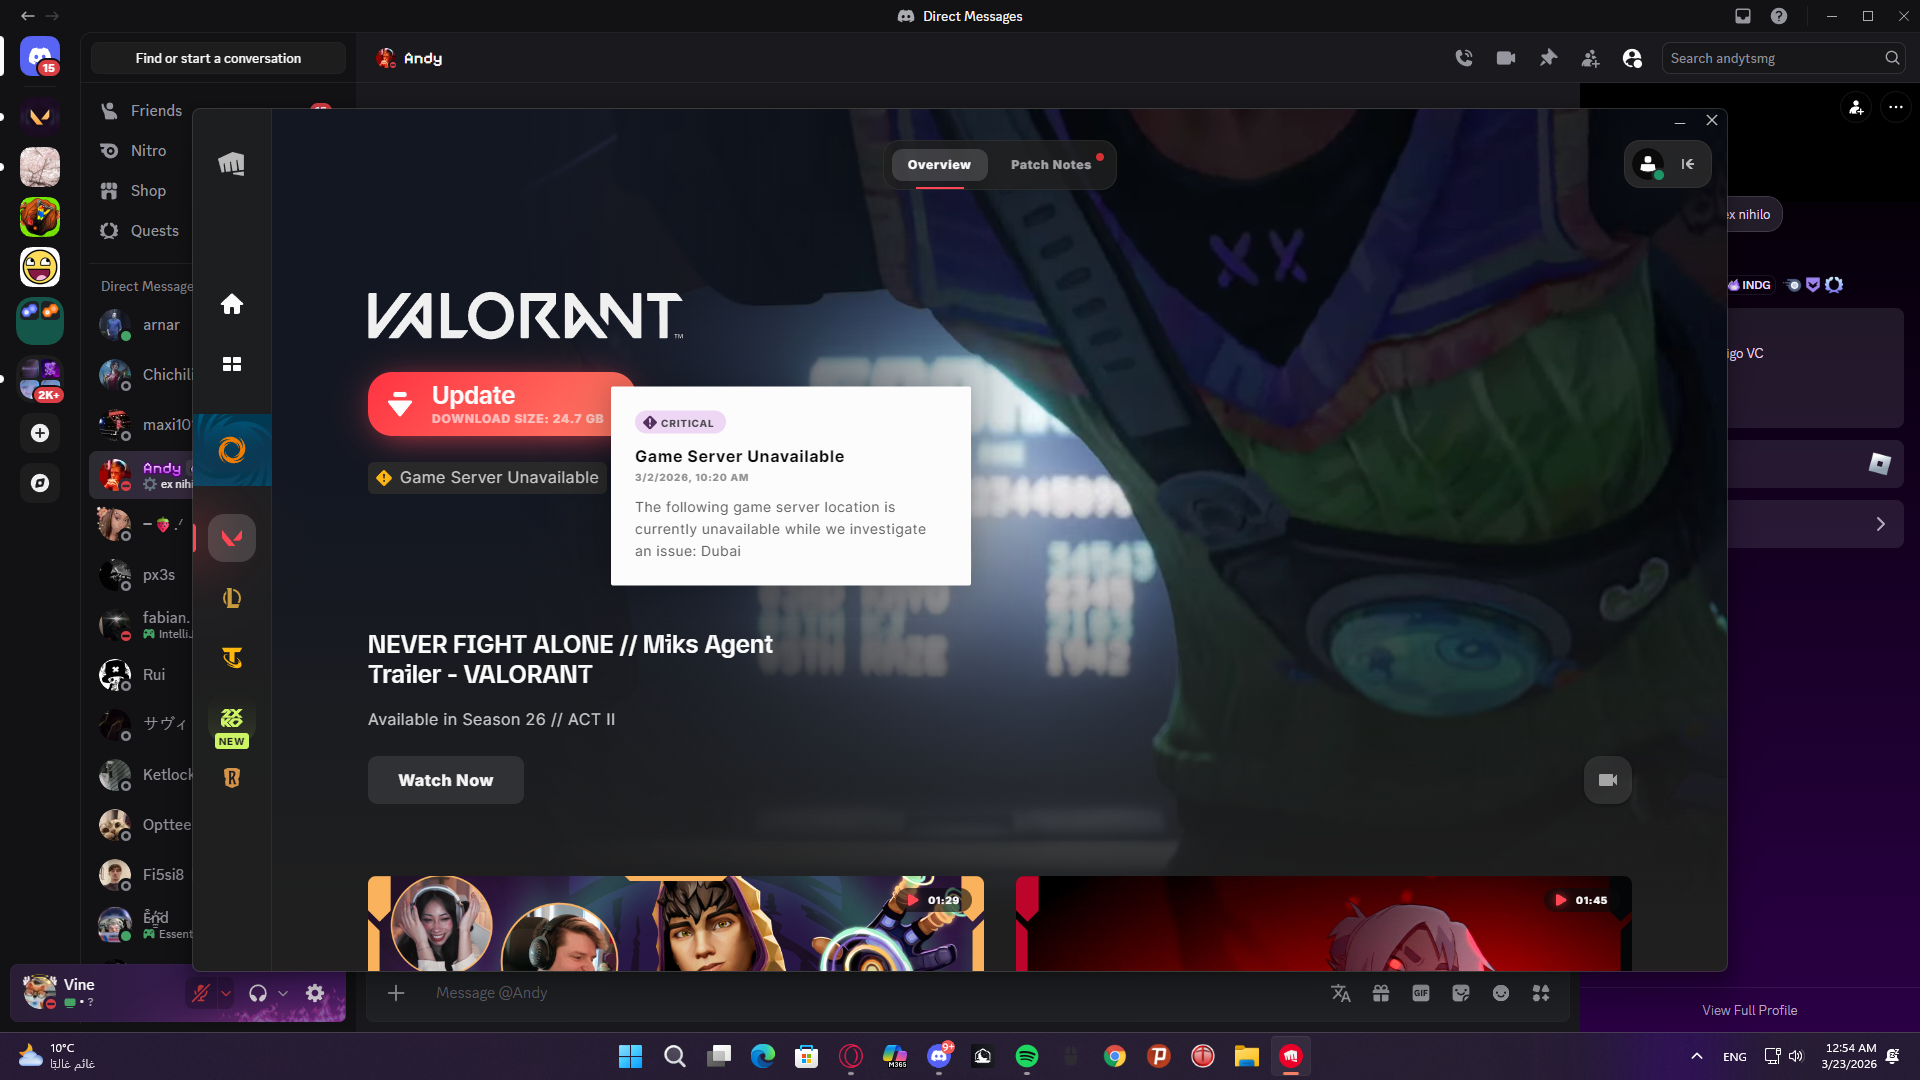The height and width of the screenshot is (1080, 1920).
Task: Select the Teamfight Tactics icon
Action: 232,658
